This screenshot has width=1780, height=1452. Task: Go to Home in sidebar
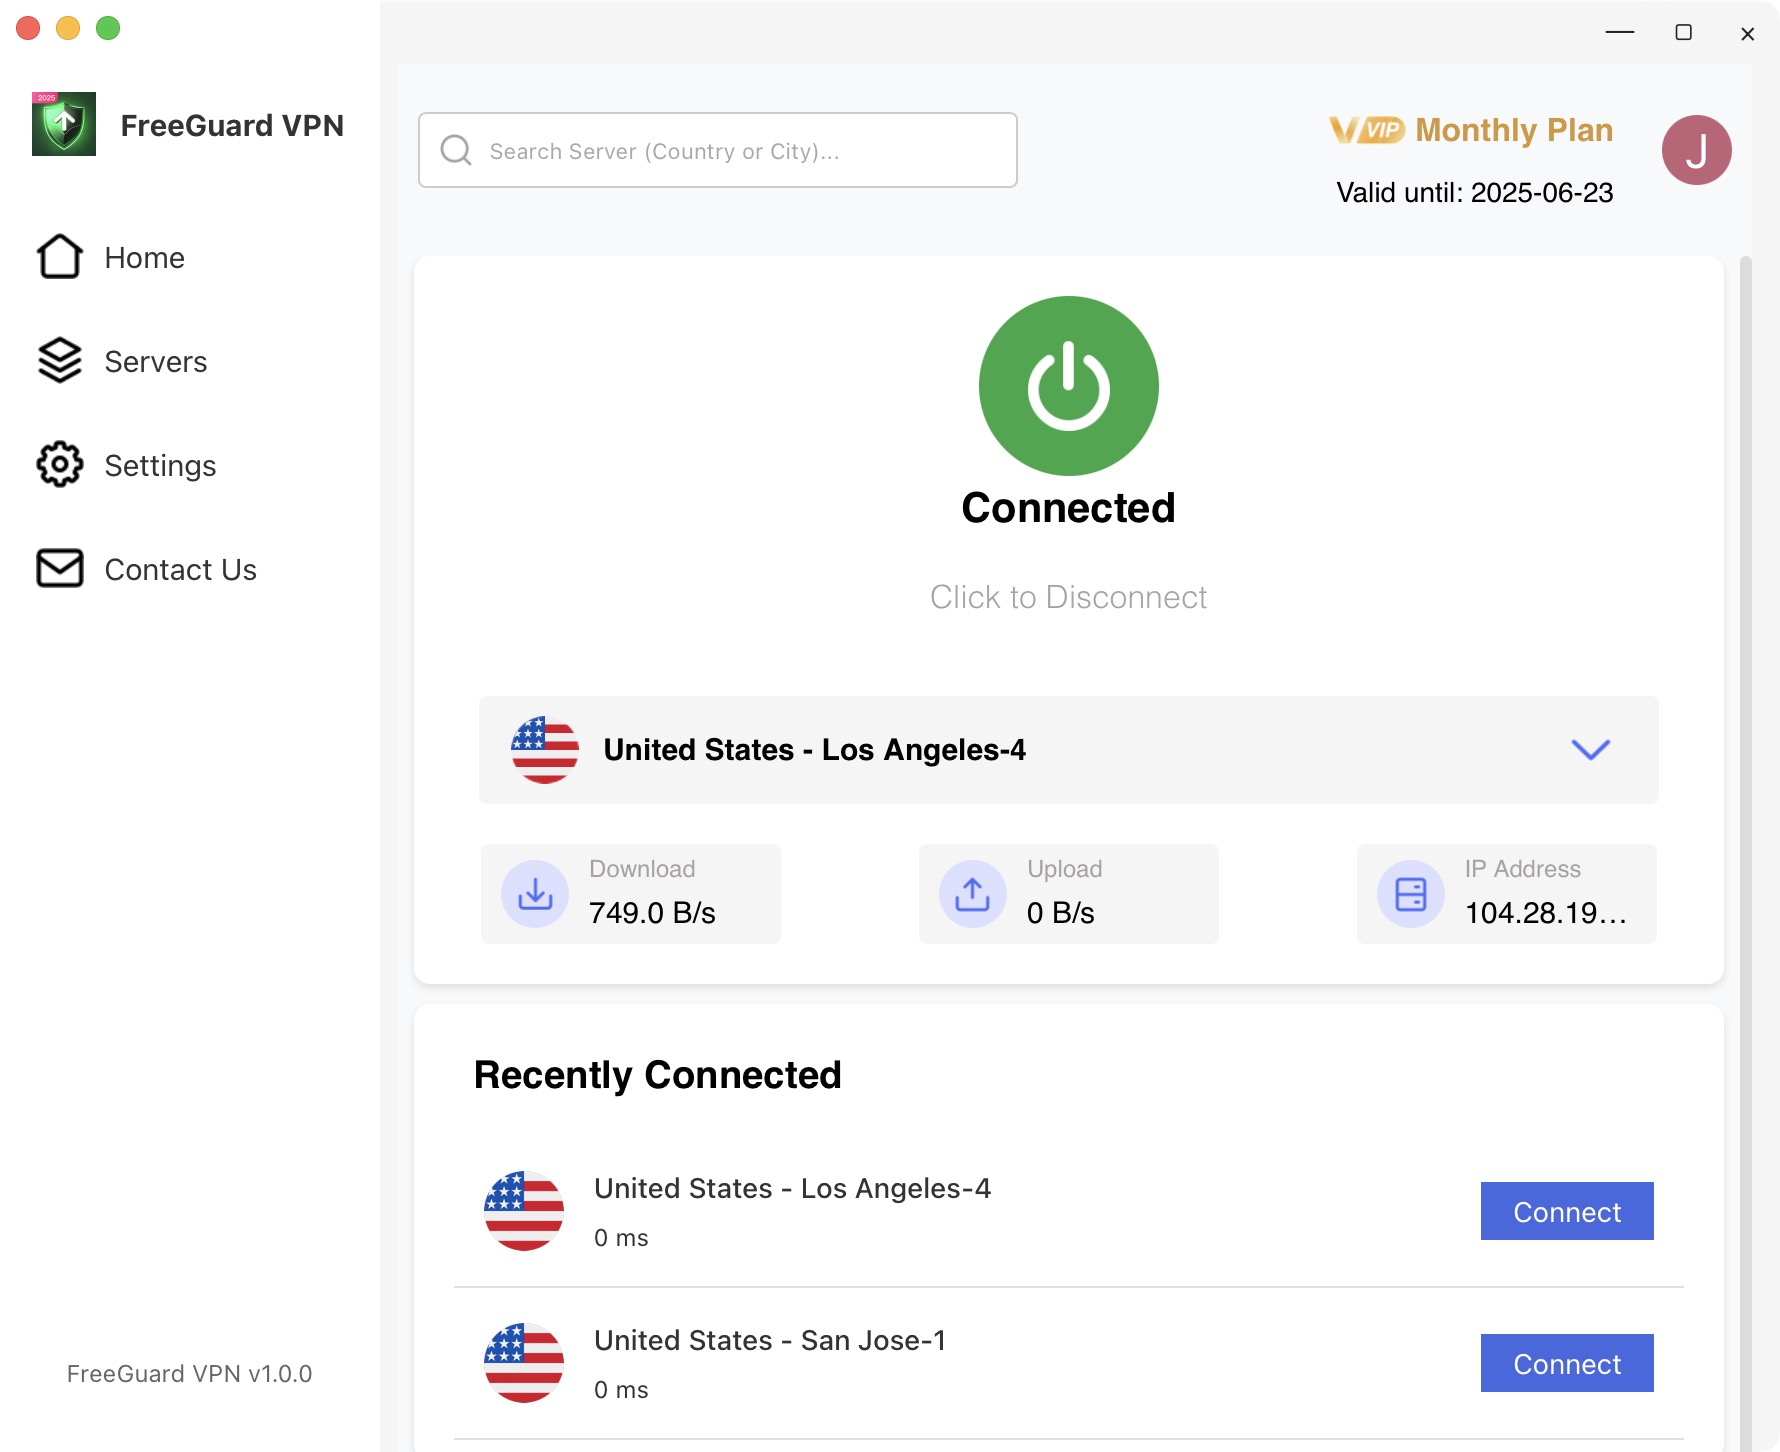click(x=145, y=258)
